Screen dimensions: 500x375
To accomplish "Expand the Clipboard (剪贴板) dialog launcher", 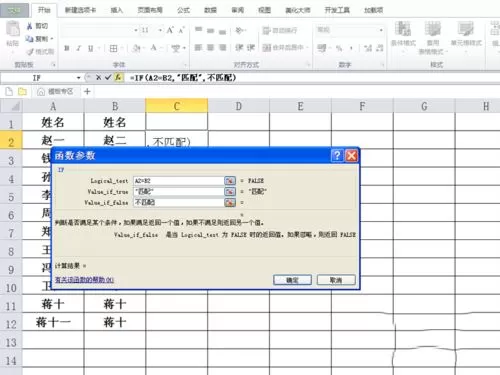I will 54,65.
